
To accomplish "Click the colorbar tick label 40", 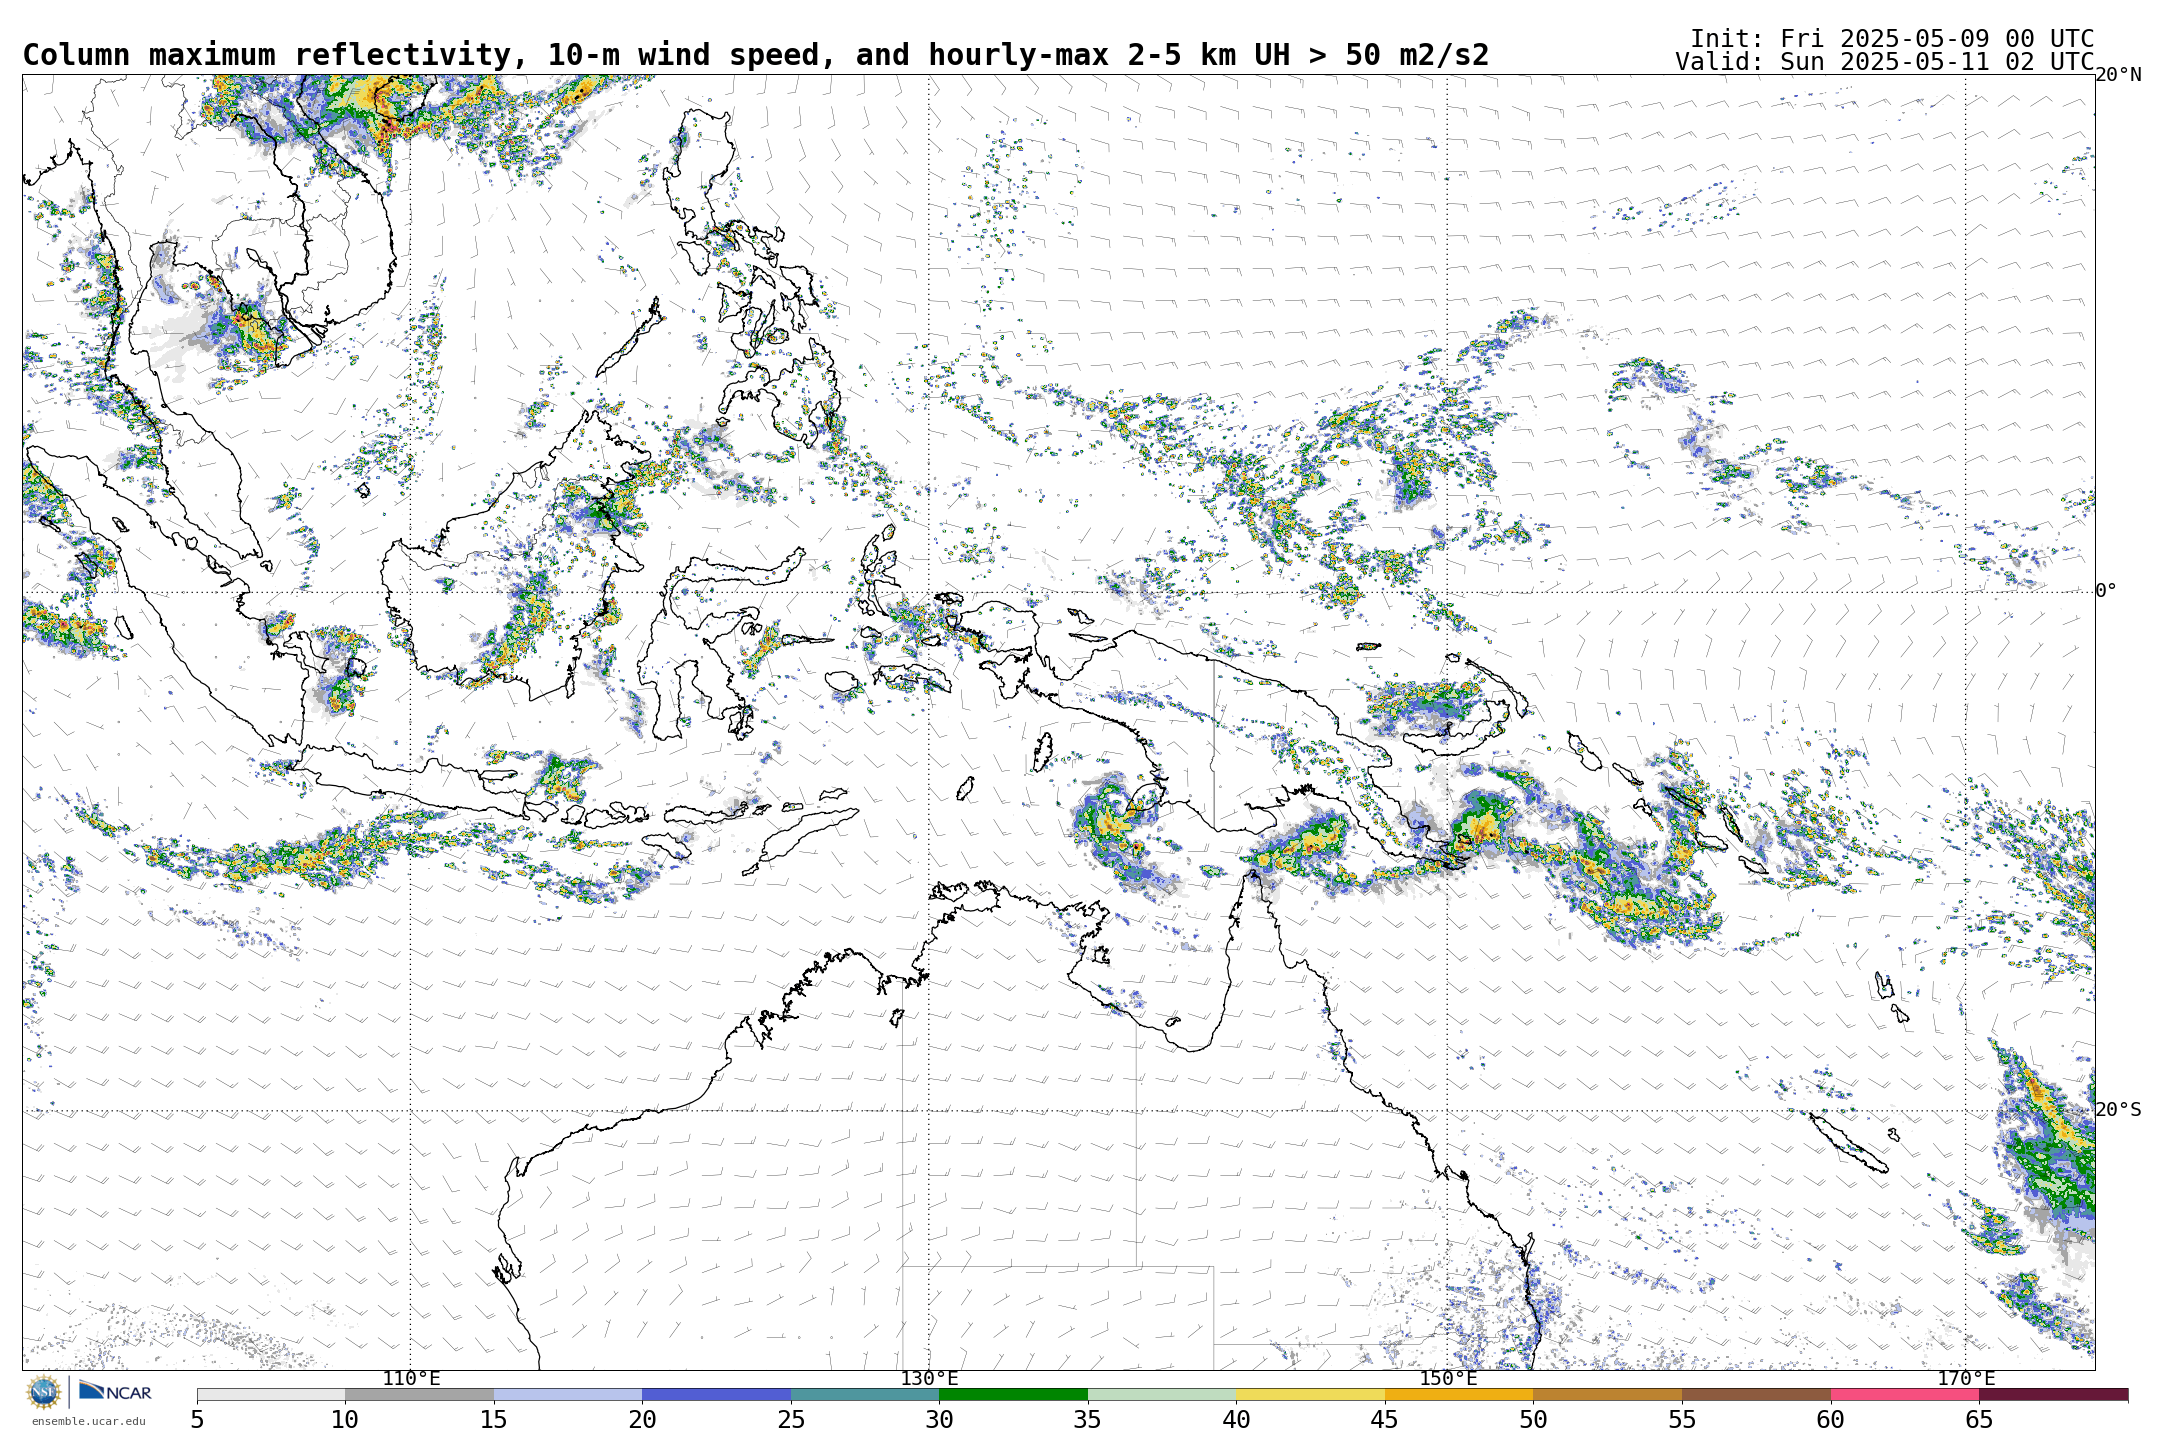I will coord(1236,1420).
